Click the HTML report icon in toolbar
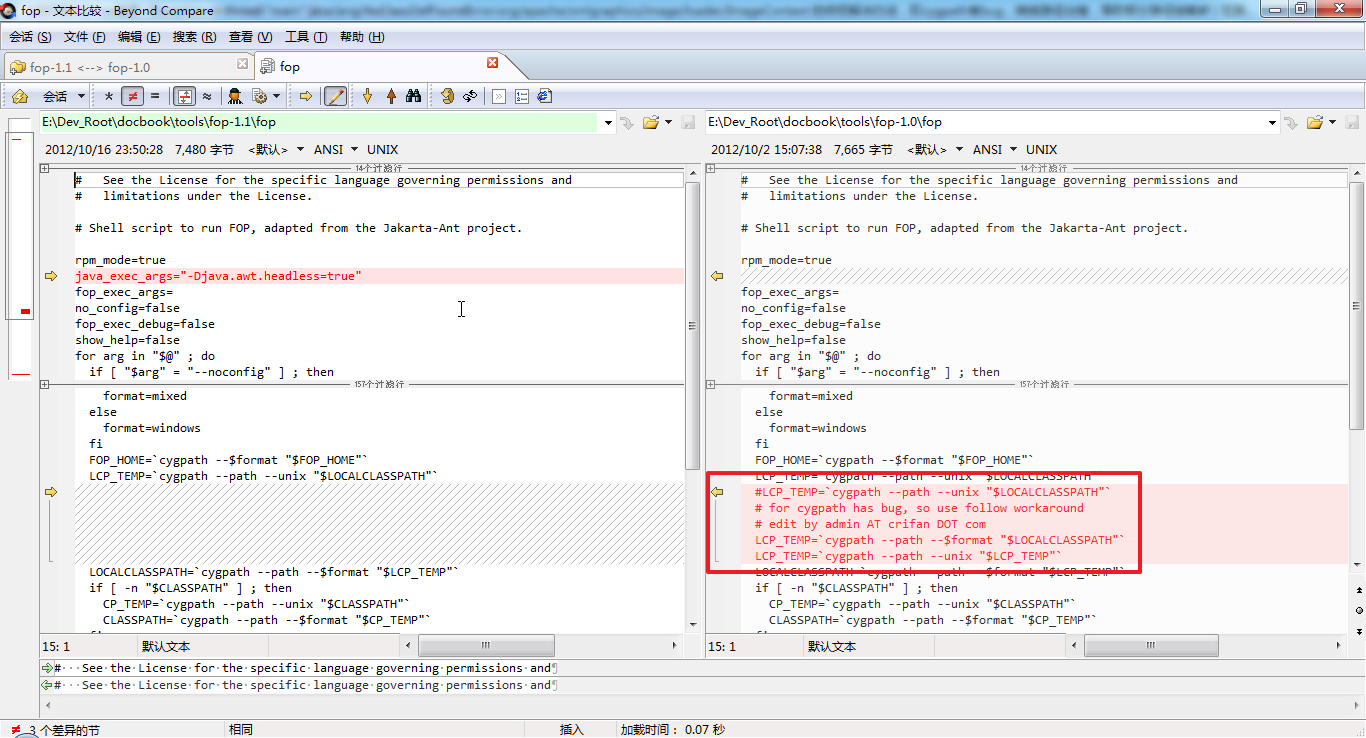Image resolution: width=1366 pixels, height=738 pixels. click(544, 97)
